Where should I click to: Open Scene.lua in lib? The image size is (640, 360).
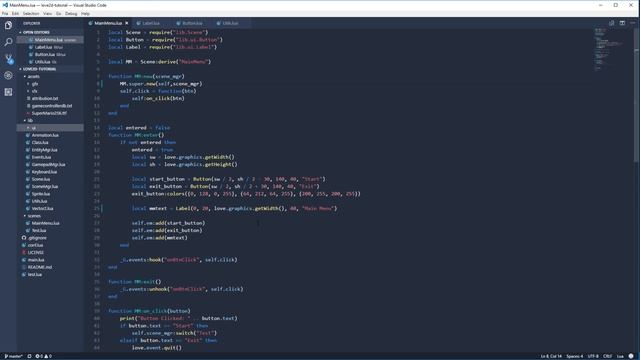tap(50, 179)
